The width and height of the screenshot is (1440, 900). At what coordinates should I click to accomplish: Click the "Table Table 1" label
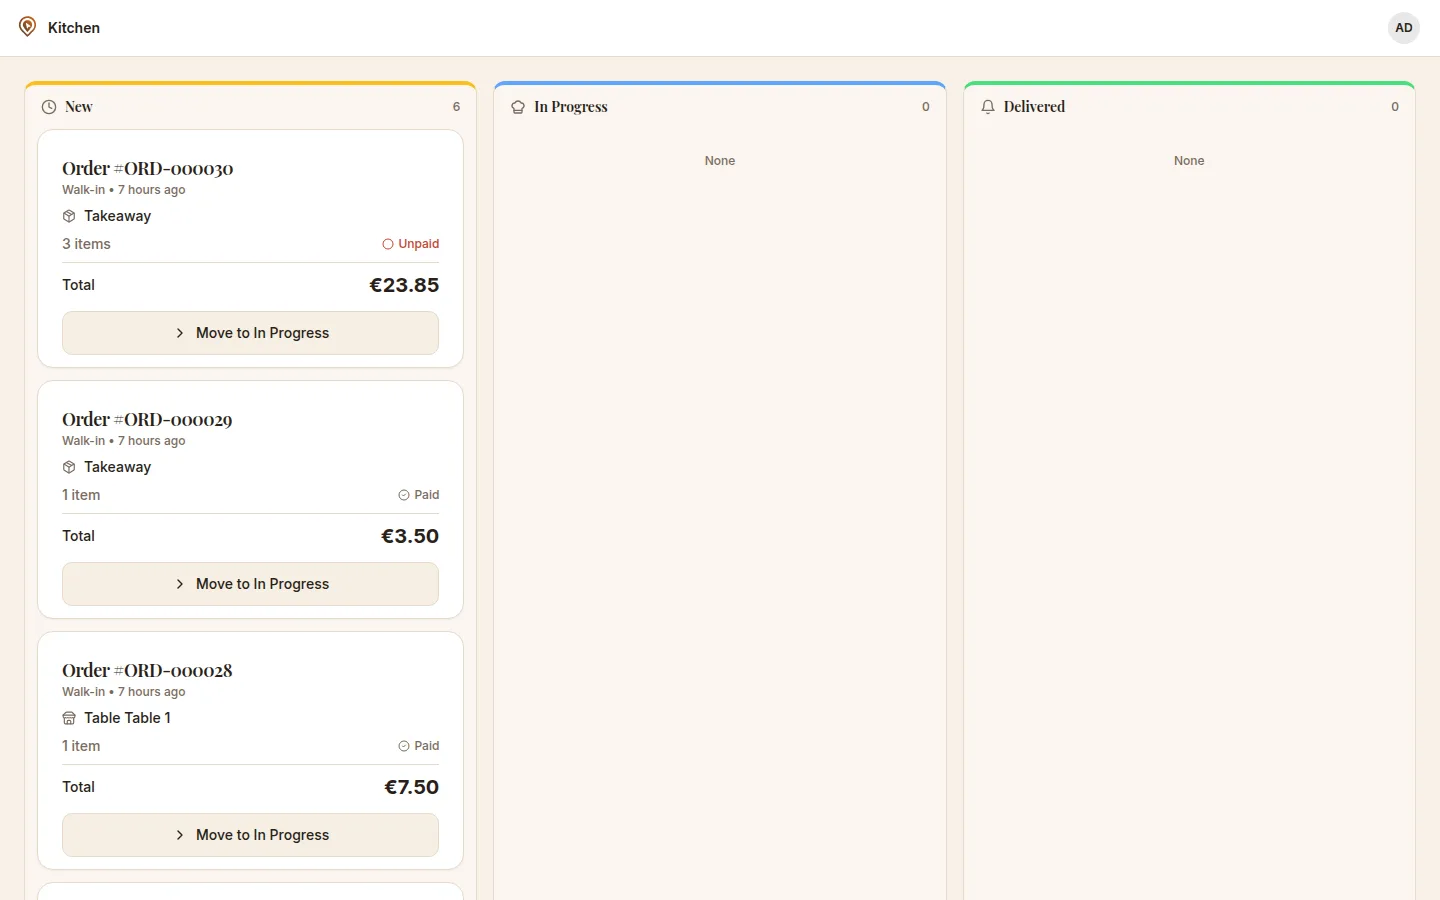127,718
